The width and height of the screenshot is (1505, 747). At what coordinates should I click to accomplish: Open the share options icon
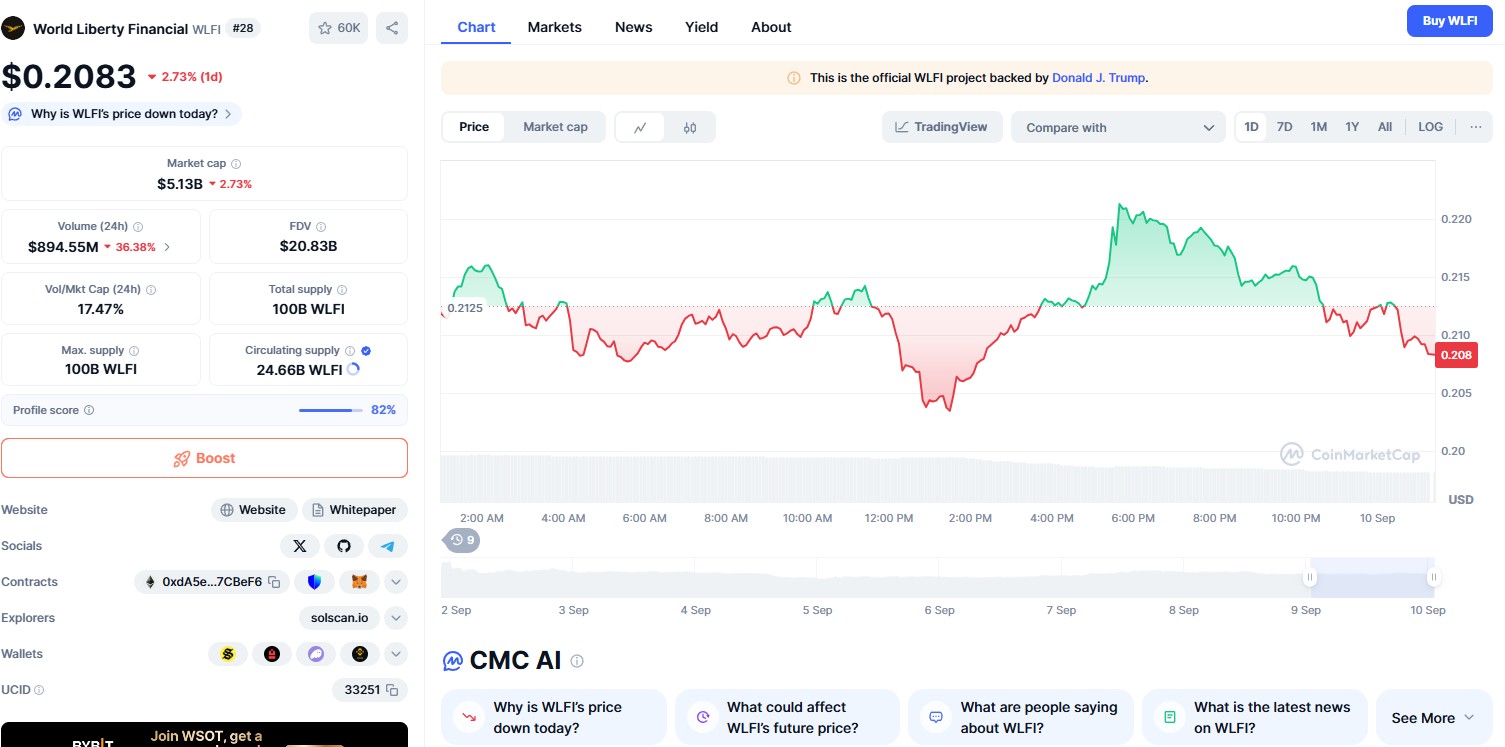pos(392,28)
